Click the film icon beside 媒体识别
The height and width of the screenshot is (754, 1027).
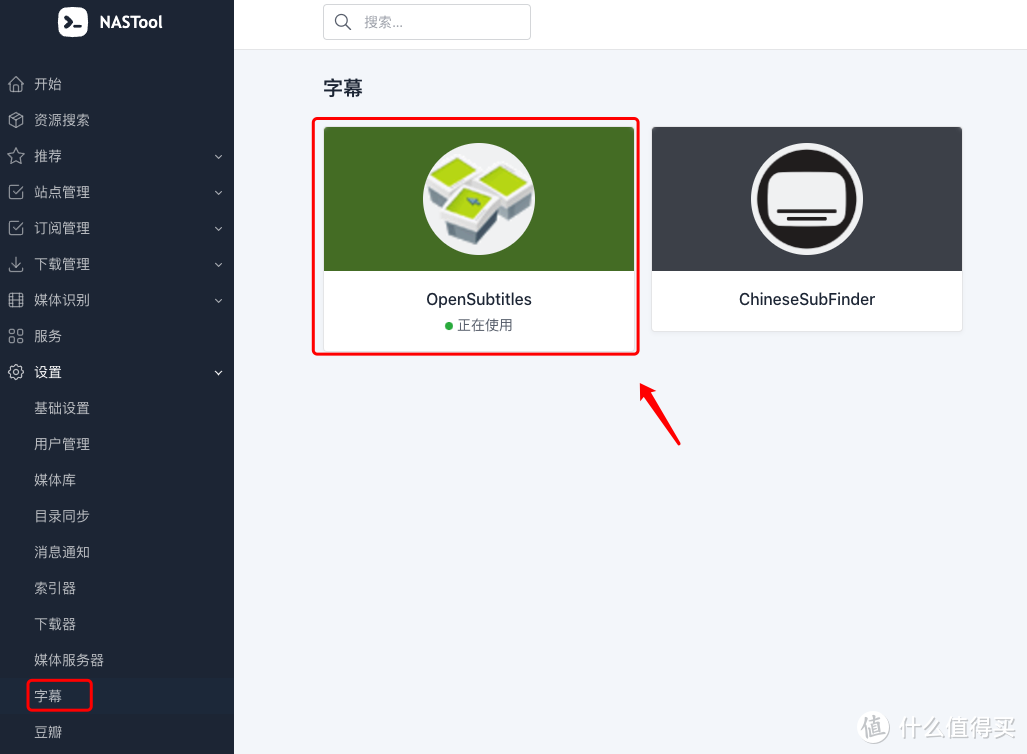coord(16,300)
